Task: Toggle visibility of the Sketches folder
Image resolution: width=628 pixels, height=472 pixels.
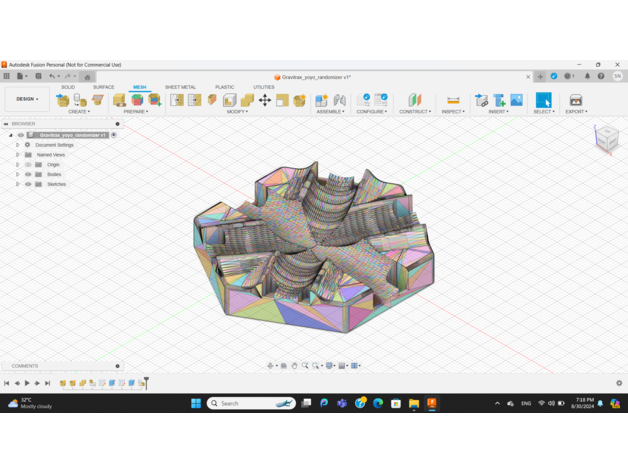Action: (28, 184)
